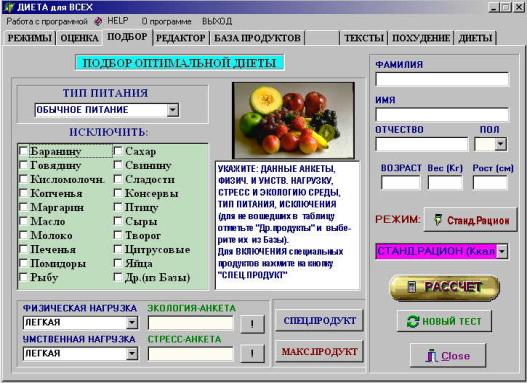Click the СПЕЦ.ПРОДУКТ button
Image resolution: width=527 pixels, height=383 pixels.
tap(319, 321)
